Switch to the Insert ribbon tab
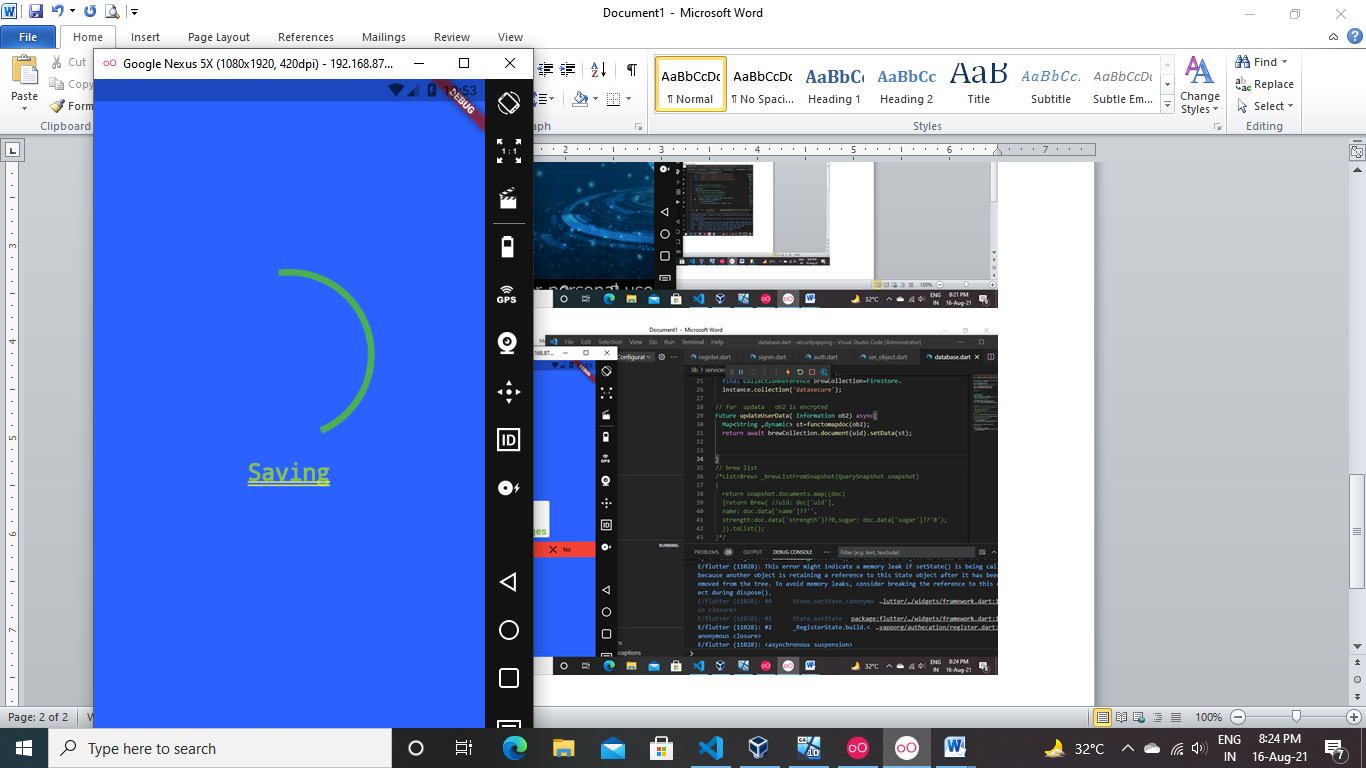This screenshot has width=1366, height=768. tap(145, 37)
